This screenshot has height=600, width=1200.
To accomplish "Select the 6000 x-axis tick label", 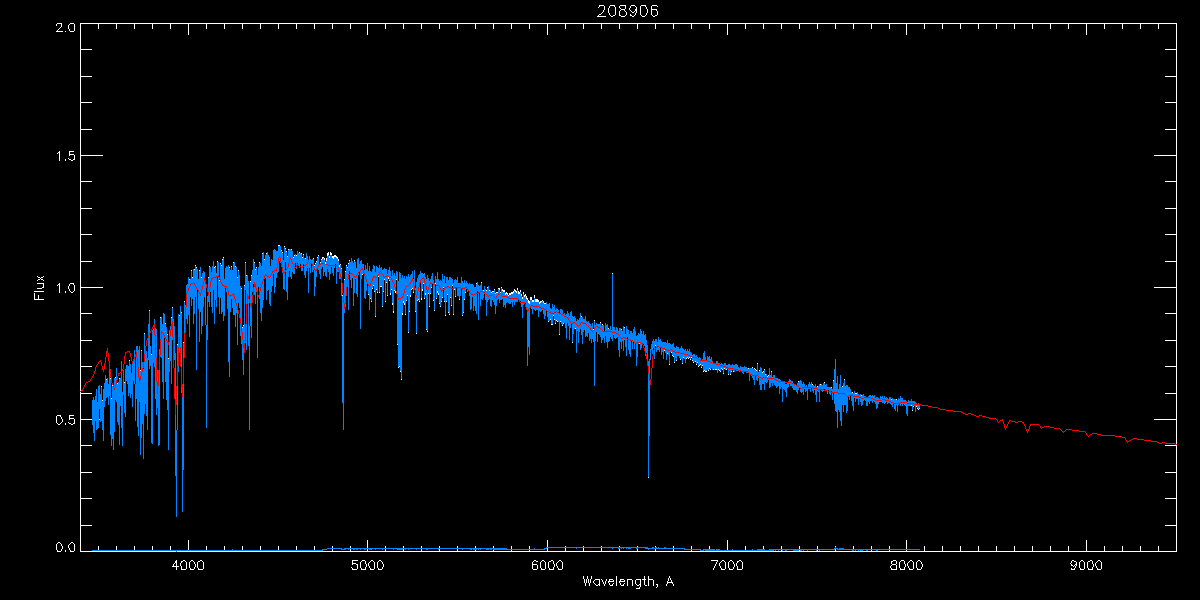I will [547, 565].
